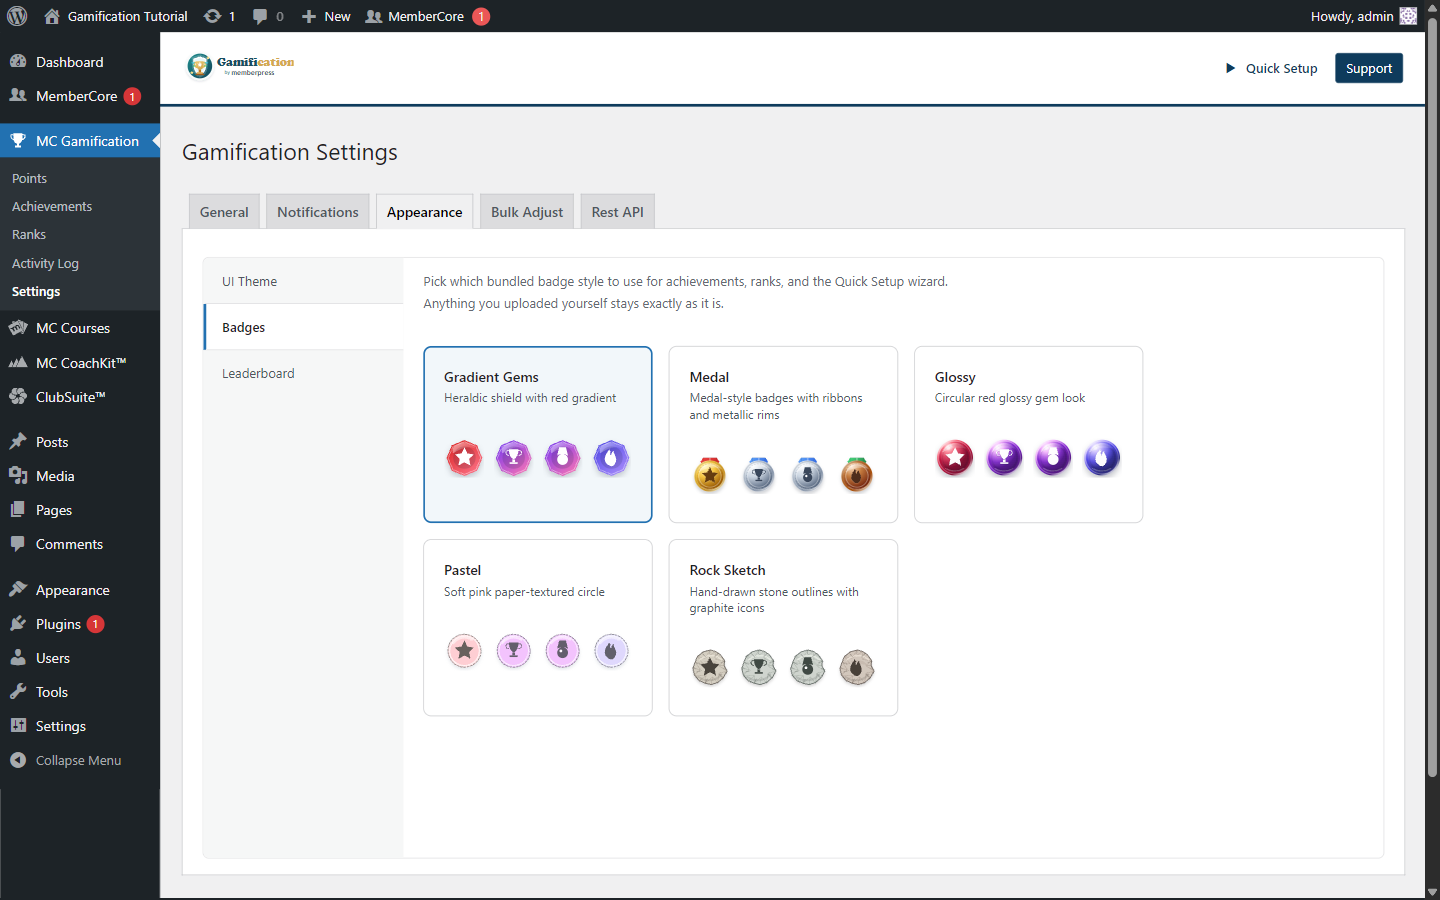Click the Gamification by MemberPress logo
The height and width of the screenshot is (900, 1440).
[241, 66]
